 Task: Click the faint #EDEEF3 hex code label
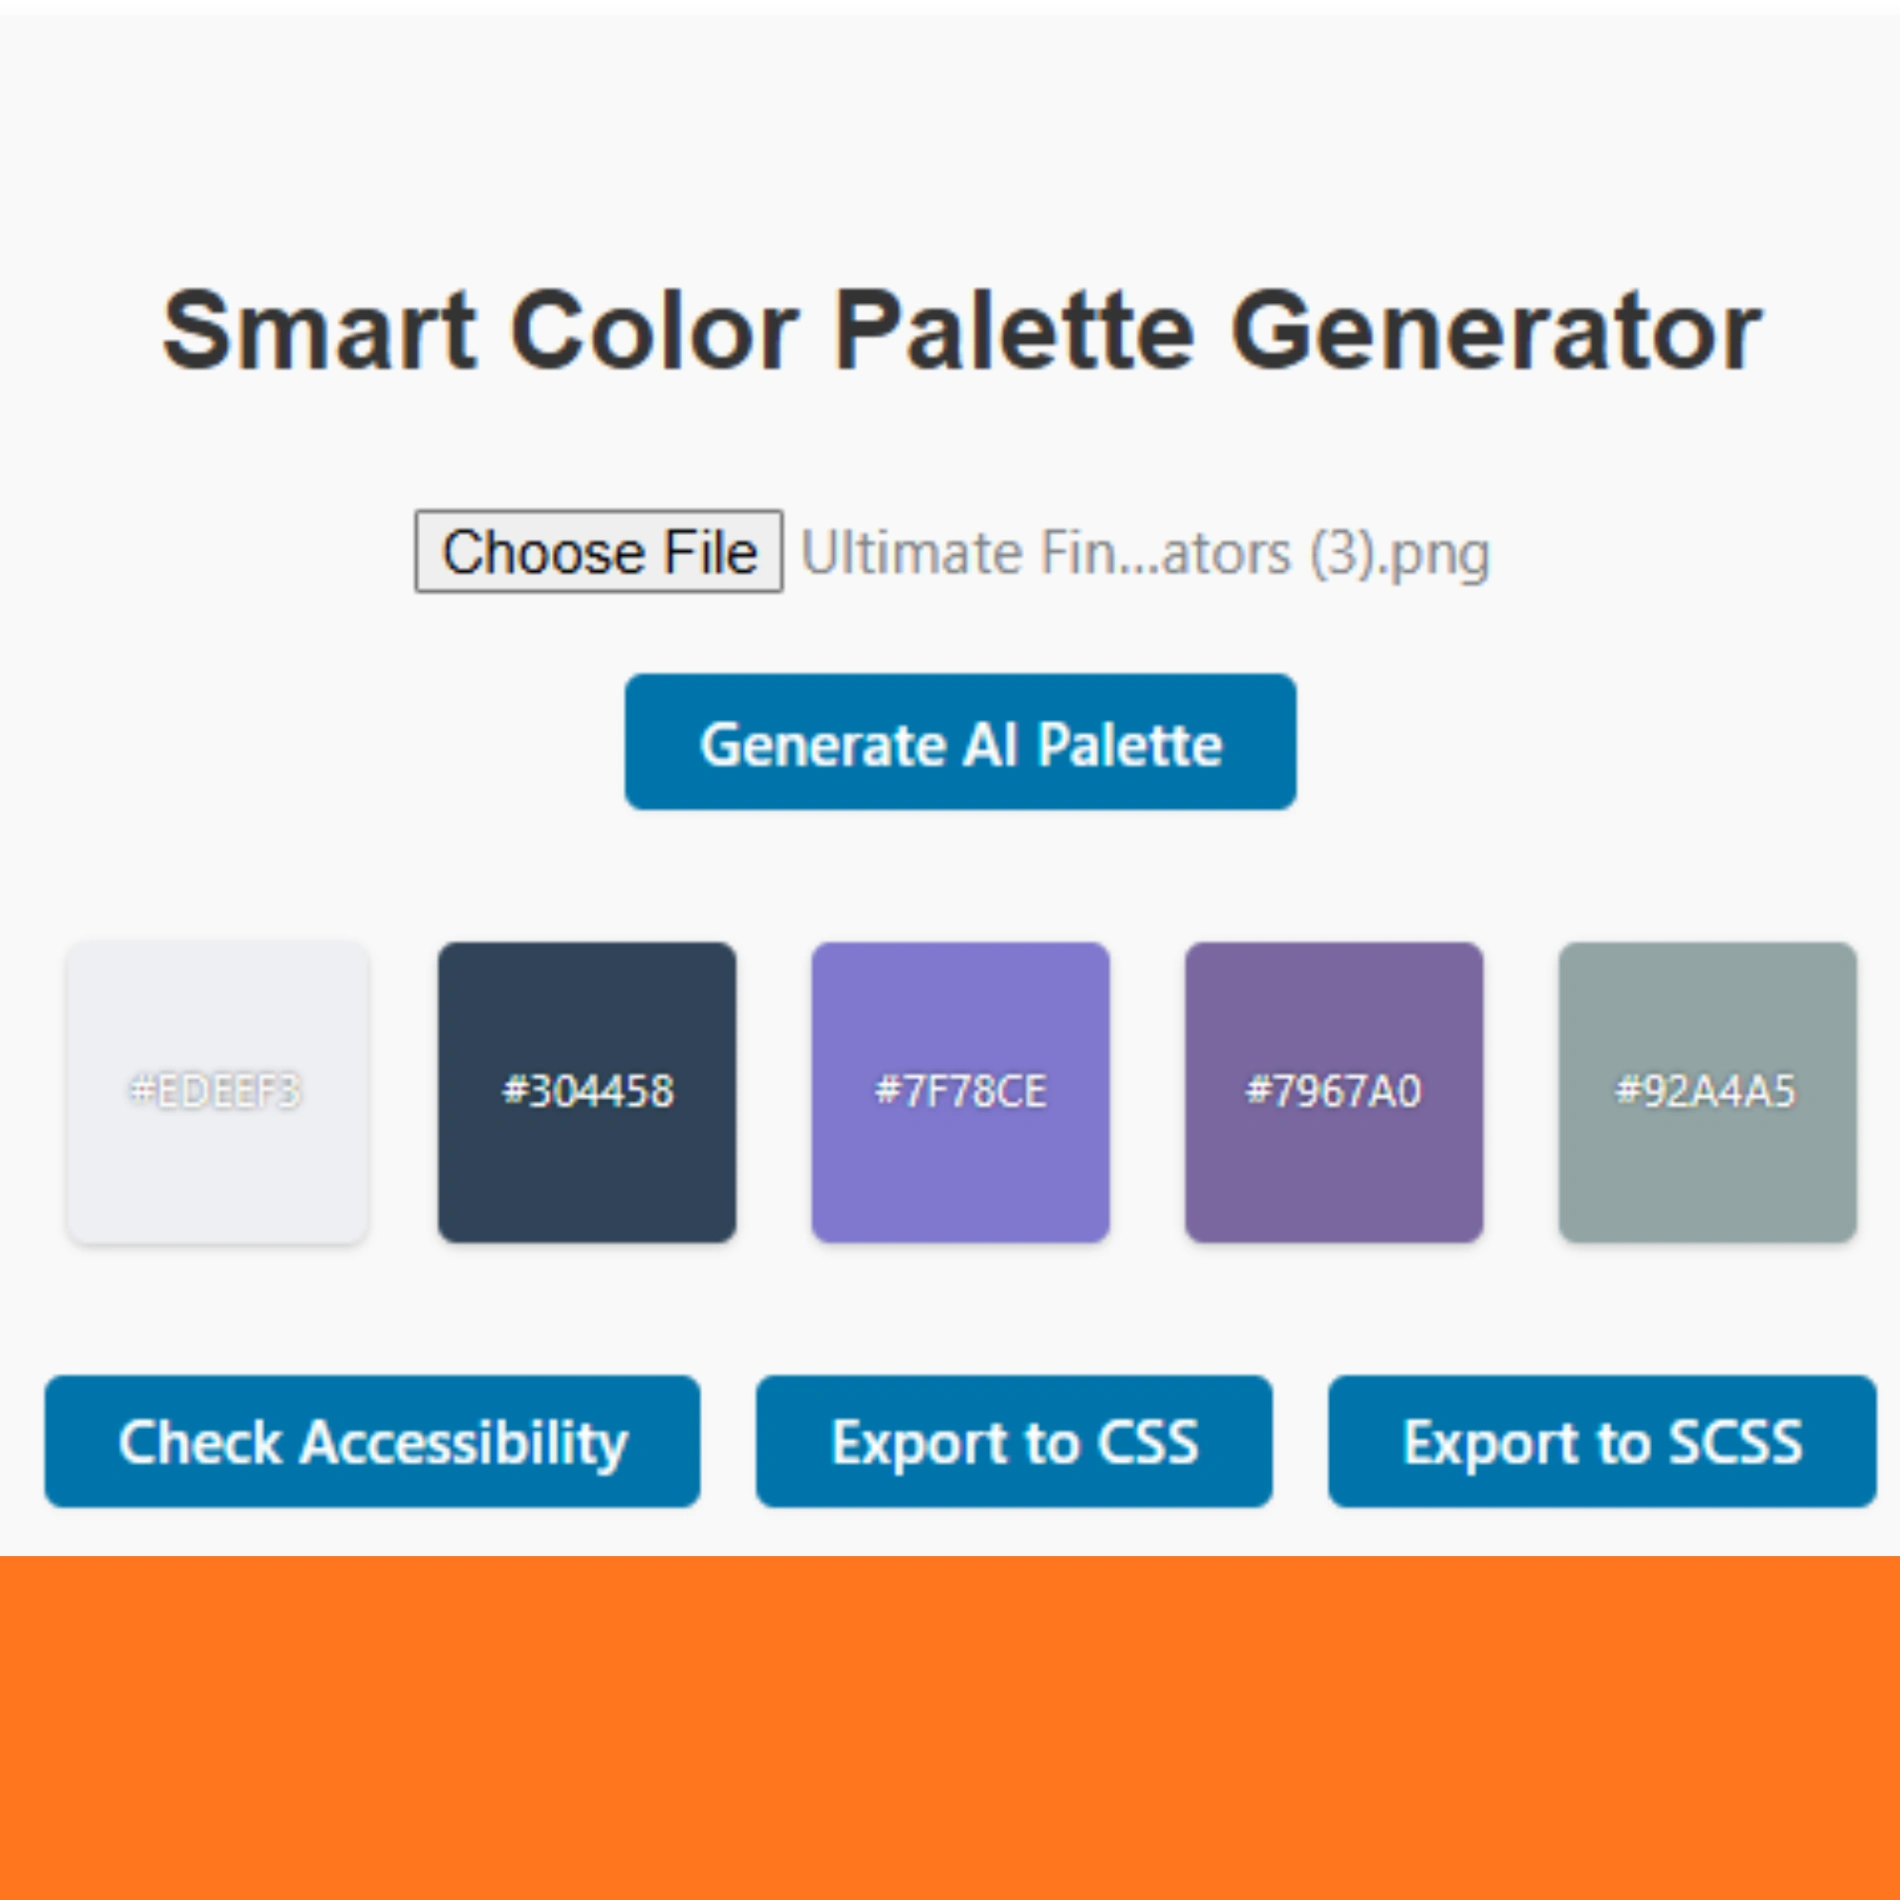click(215, 1091)
